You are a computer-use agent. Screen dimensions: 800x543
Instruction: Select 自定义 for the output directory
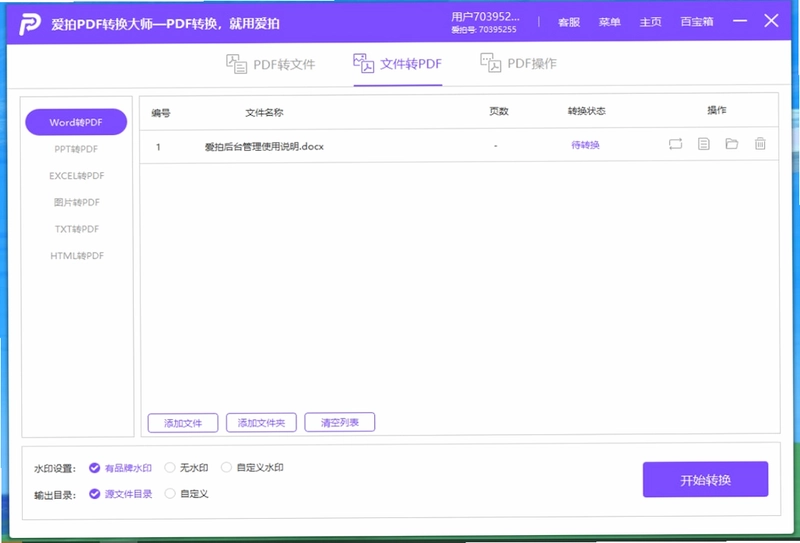coord(186,493)
